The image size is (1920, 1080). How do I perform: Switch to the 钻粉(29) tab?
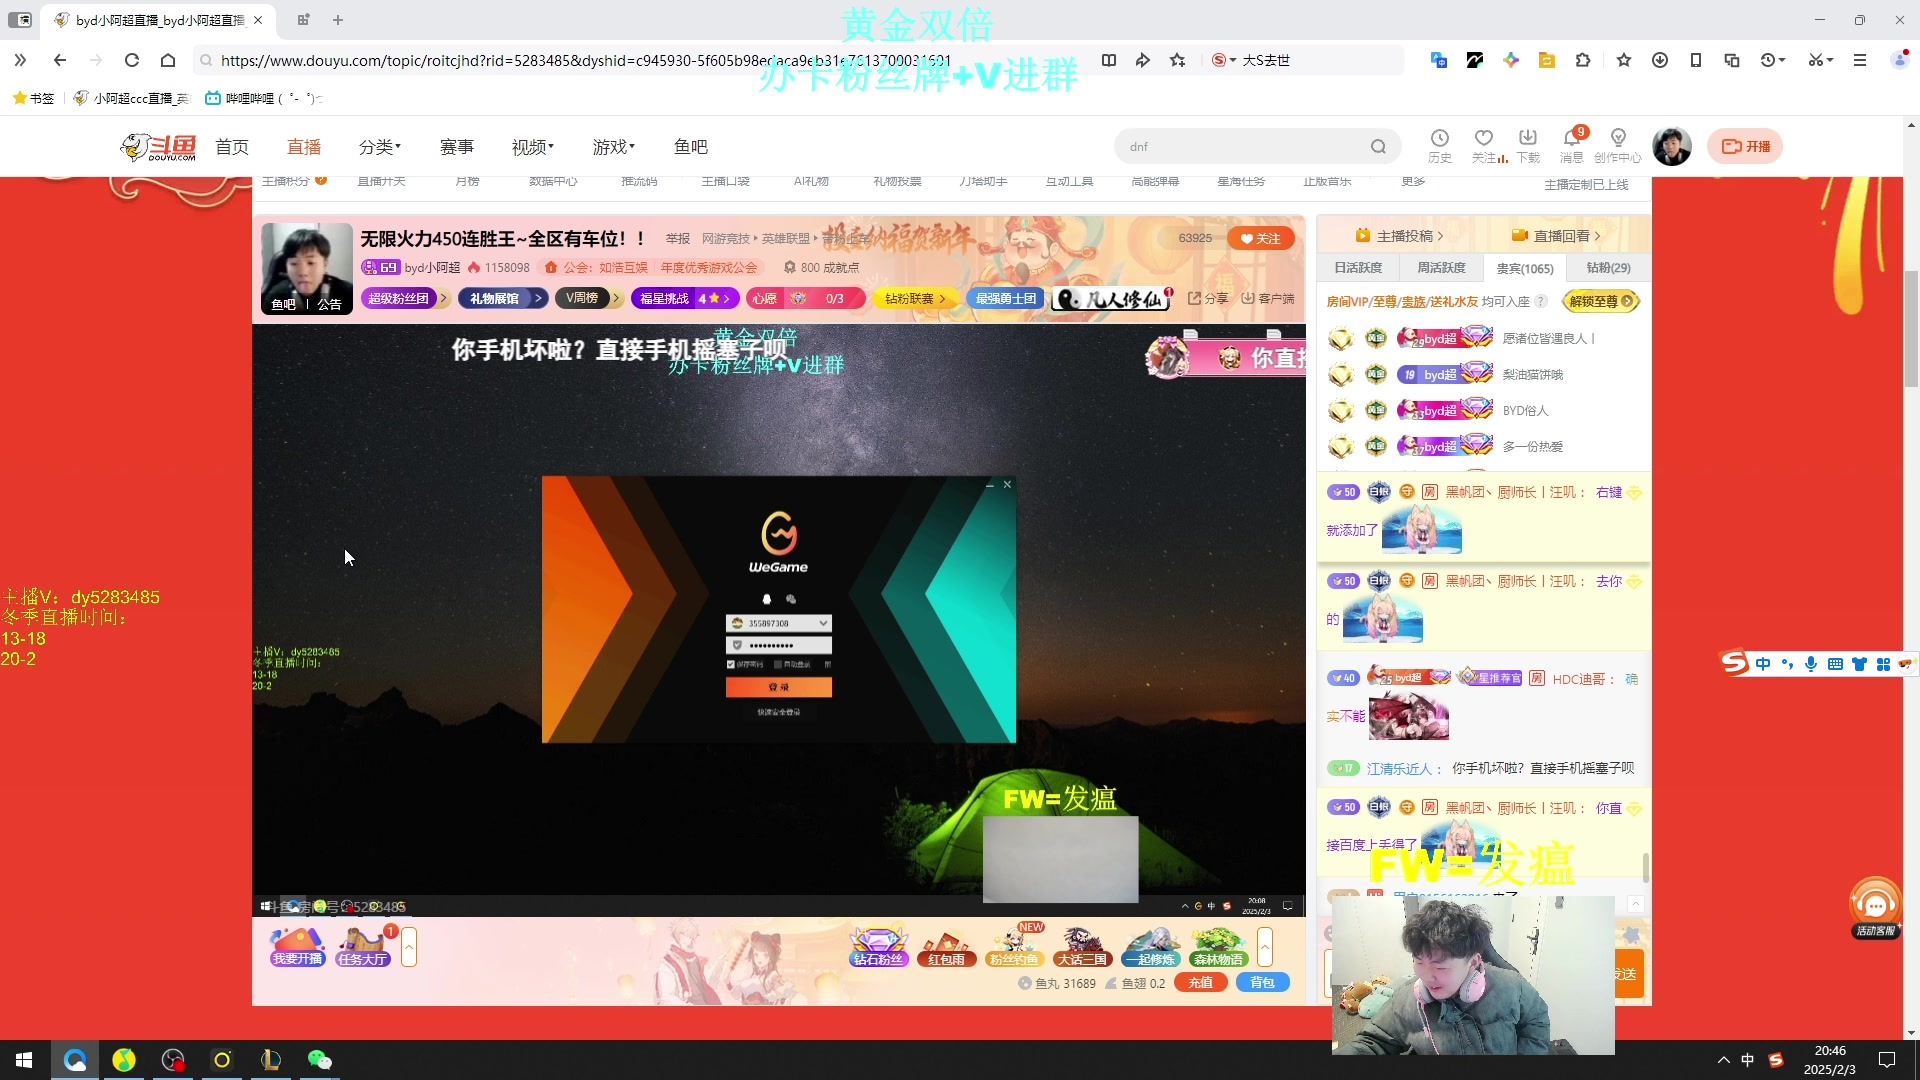click(x=1608, y=268)
